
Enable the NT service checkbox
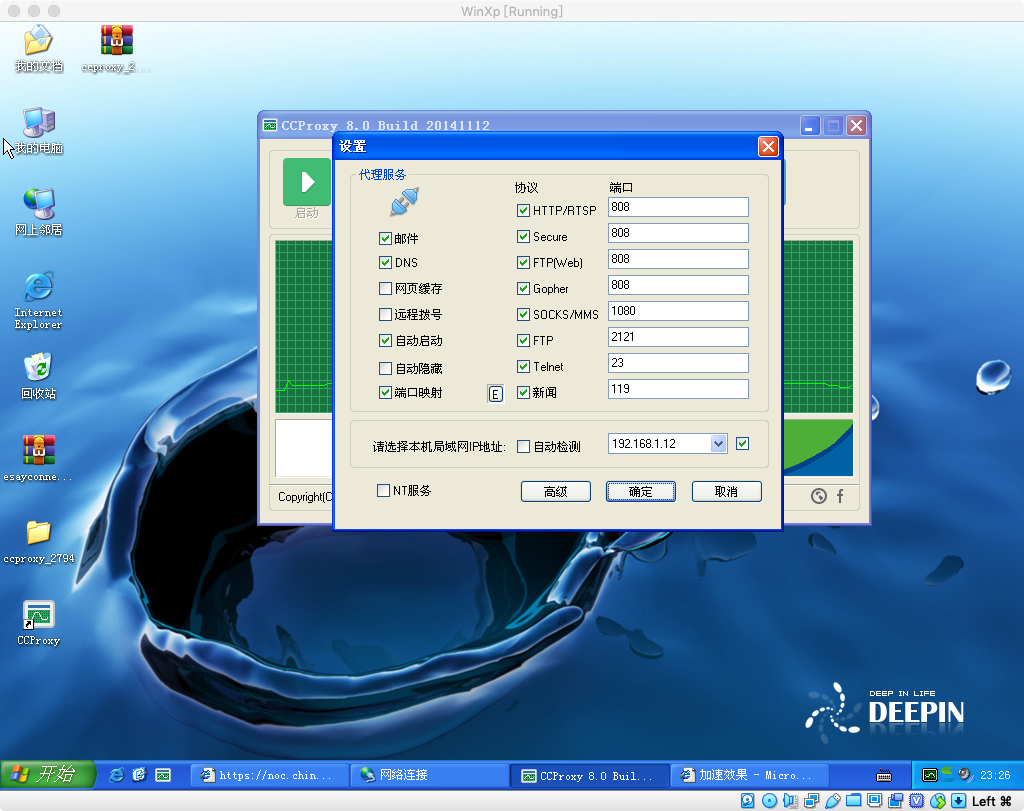click(383, 491)
